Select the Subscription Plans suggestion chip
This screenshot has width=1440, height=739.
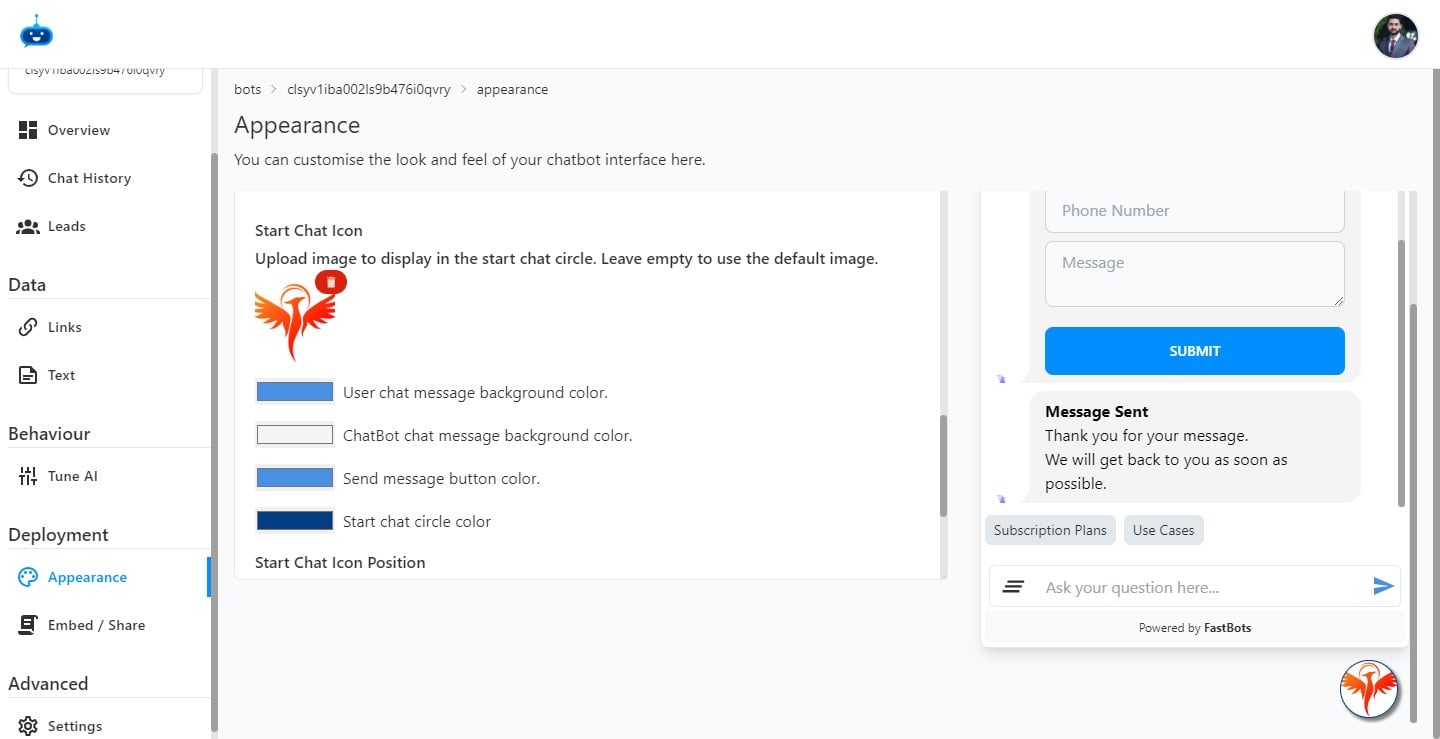click(x=1050, y=530)
